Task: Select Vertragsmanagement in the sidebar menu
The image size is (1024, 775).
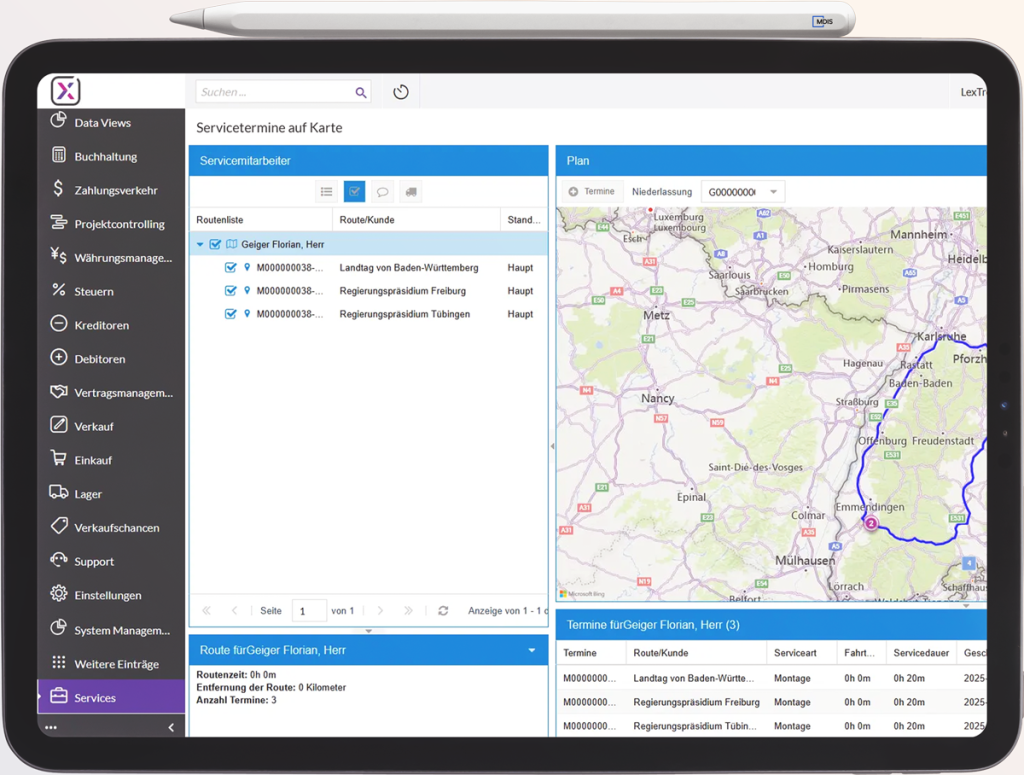Action: [x=123, y=393]
